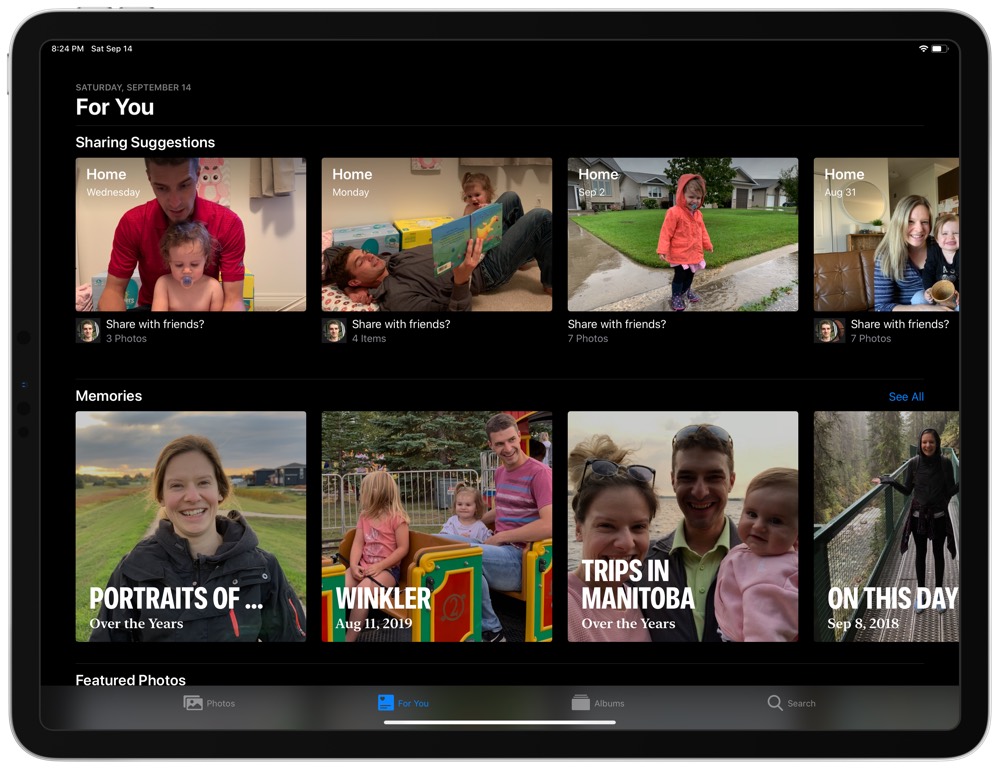
Task: Switch to Albums tab label
Action: tap(609, 703)
